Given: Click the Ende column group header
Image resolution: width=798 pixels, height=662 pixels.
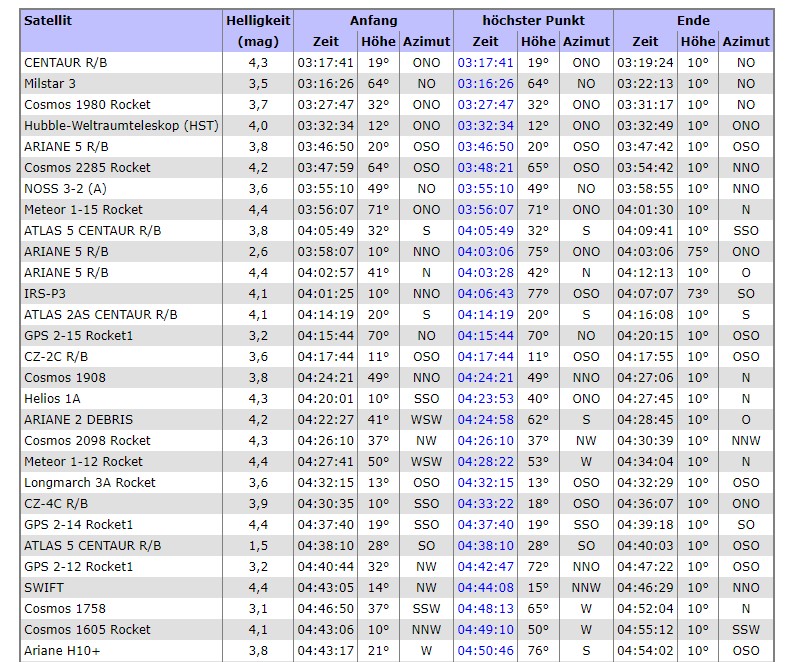Looking at the screenshot, I should click(693, 20).
